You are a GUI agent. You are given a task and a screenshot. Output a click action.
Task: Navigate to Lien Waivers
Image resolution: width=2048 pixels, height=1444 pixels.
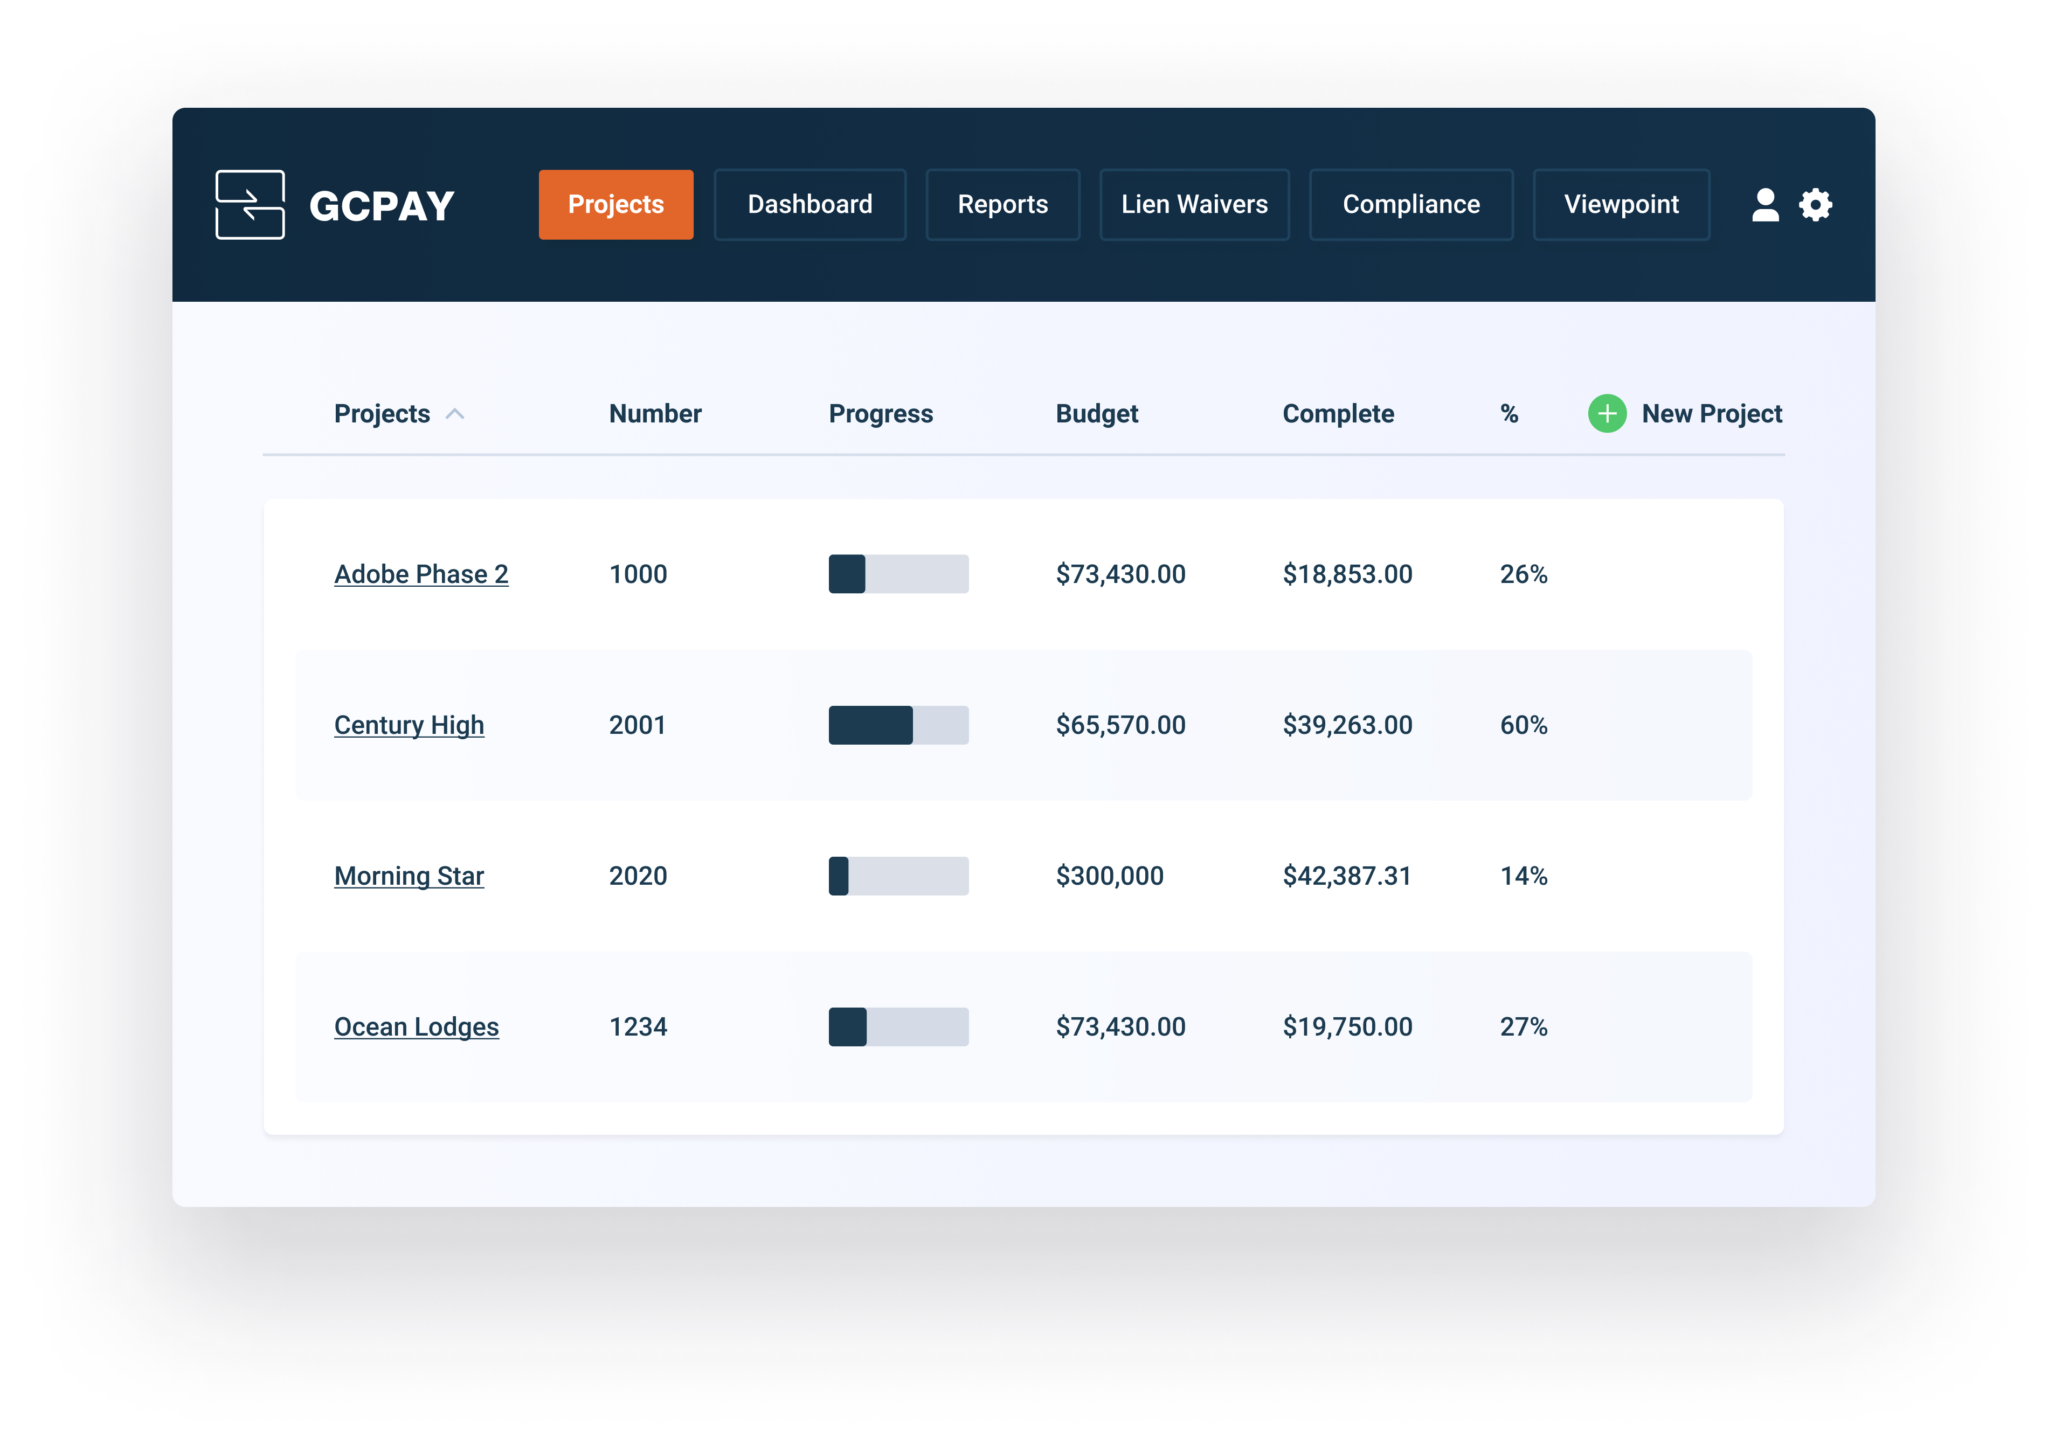[x=1195, y=205]
